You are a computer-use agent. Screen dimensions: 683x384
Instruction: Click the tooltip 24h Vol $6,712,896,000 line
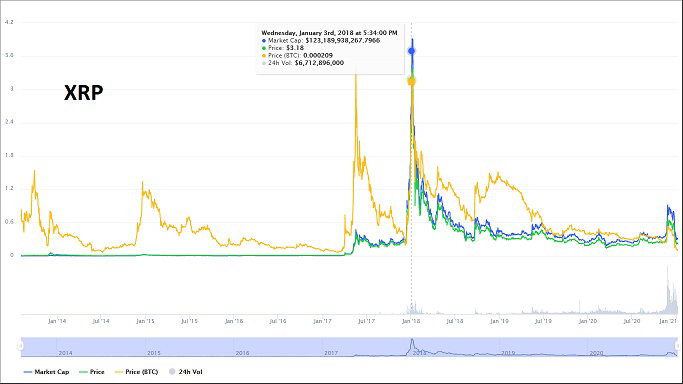pos(303,63)
